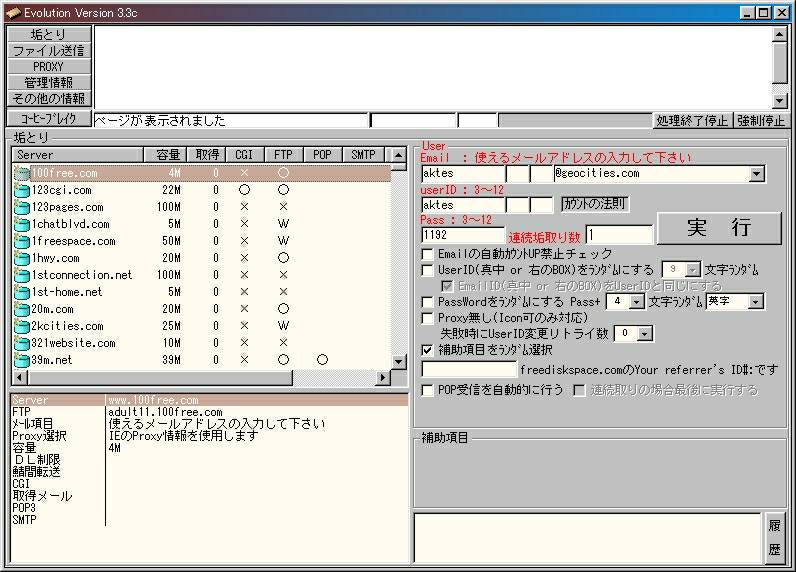
Task: Open the 垢とり tab
Action: click(49, 34)
